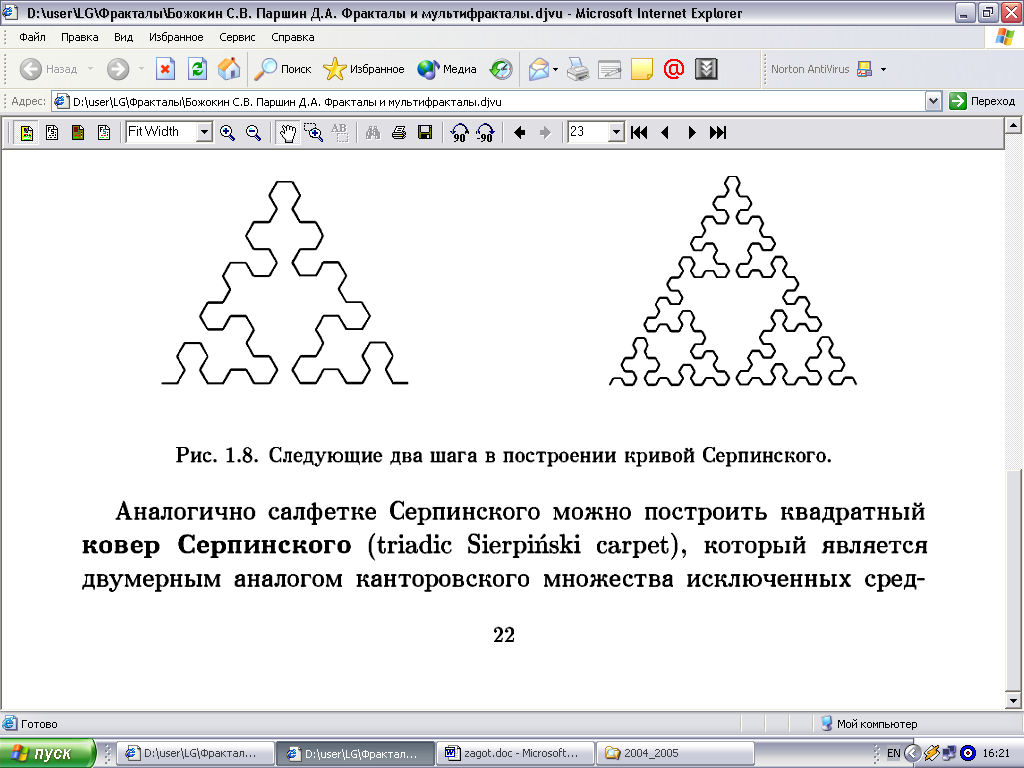
Task: Expand the address bar dropdown
Action: 933,101
